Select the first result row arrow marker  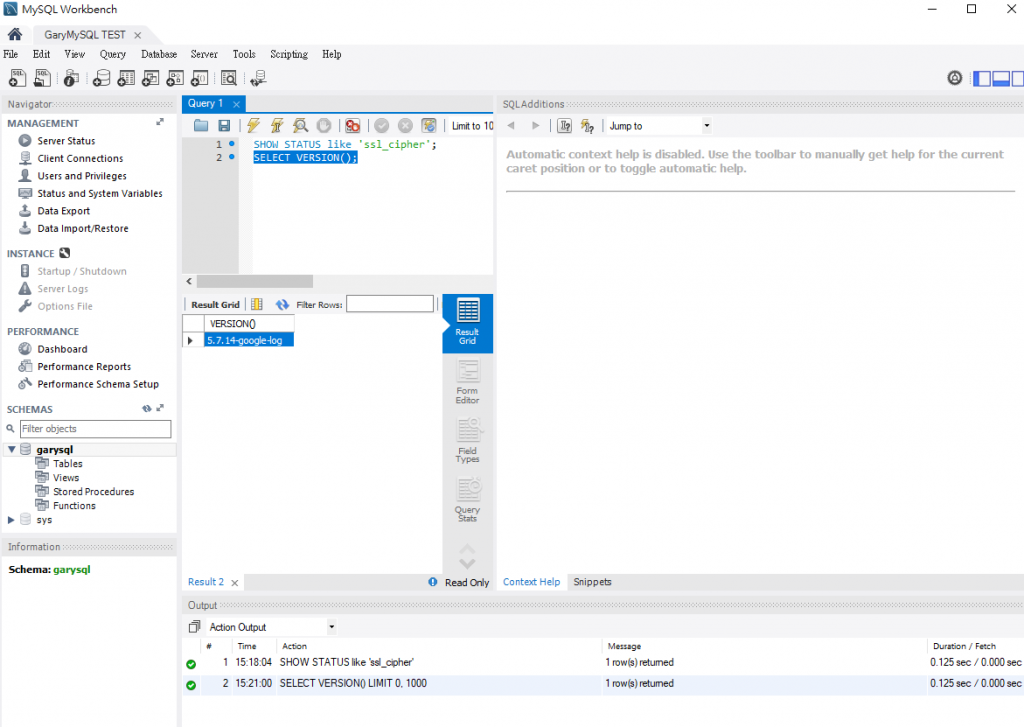[x=191, y=340]
